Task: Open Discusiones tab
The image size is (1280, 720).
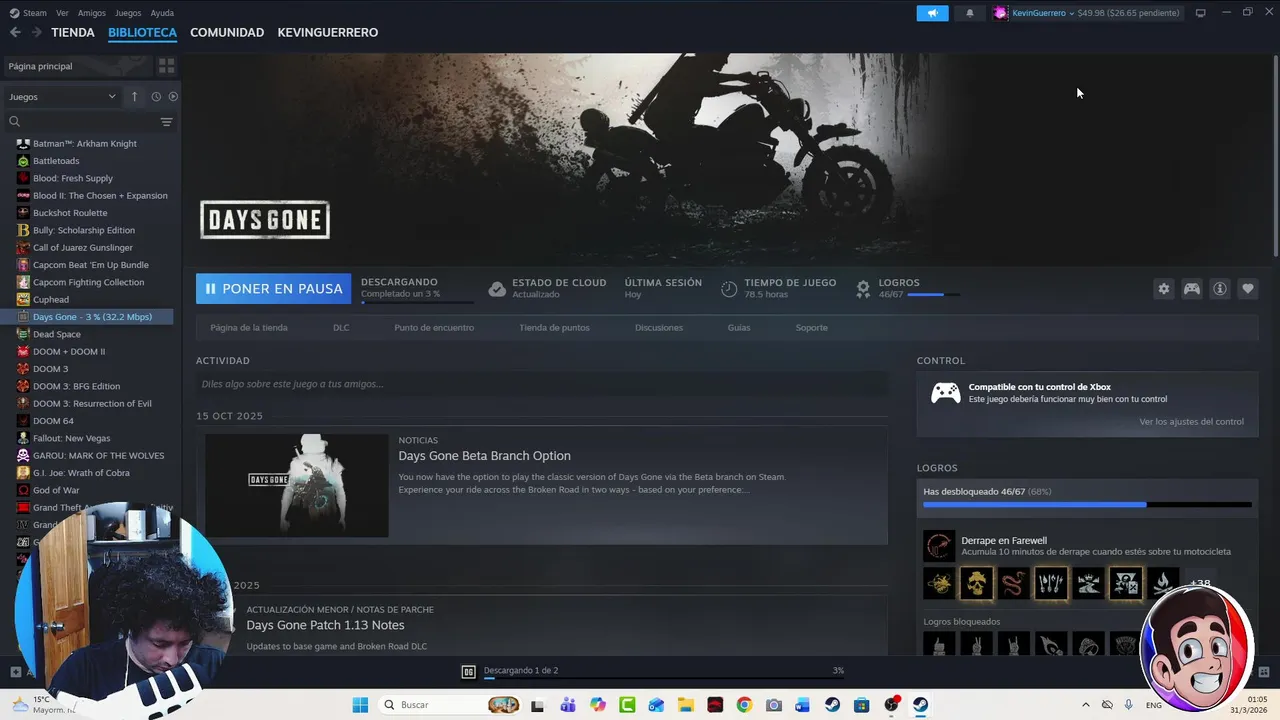Action: (x=659, y=327)
